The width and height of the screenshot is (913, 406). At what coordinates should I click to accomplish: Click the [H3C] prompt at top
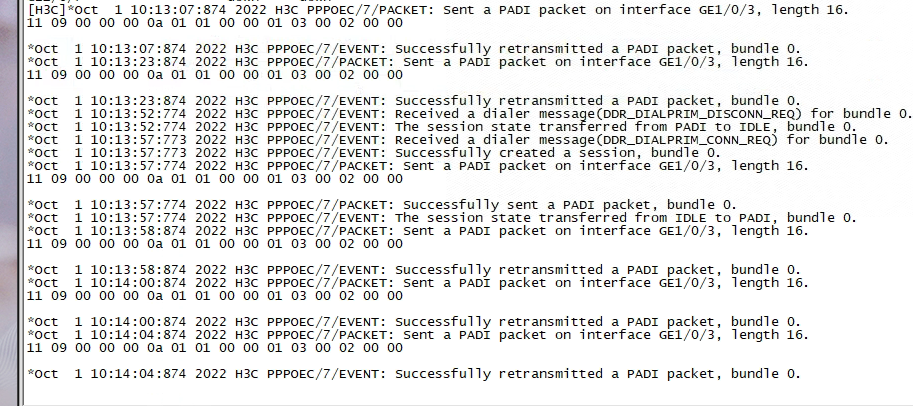pyautogui.click(x=43, y=9)
